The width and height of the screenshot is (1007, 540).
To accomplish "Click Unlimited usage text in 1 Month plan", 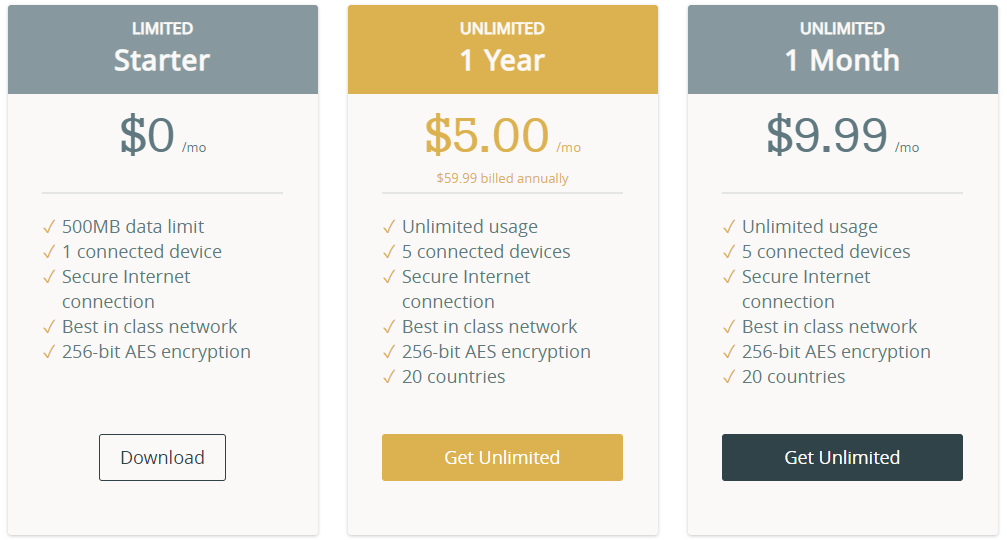I will 810,227.
